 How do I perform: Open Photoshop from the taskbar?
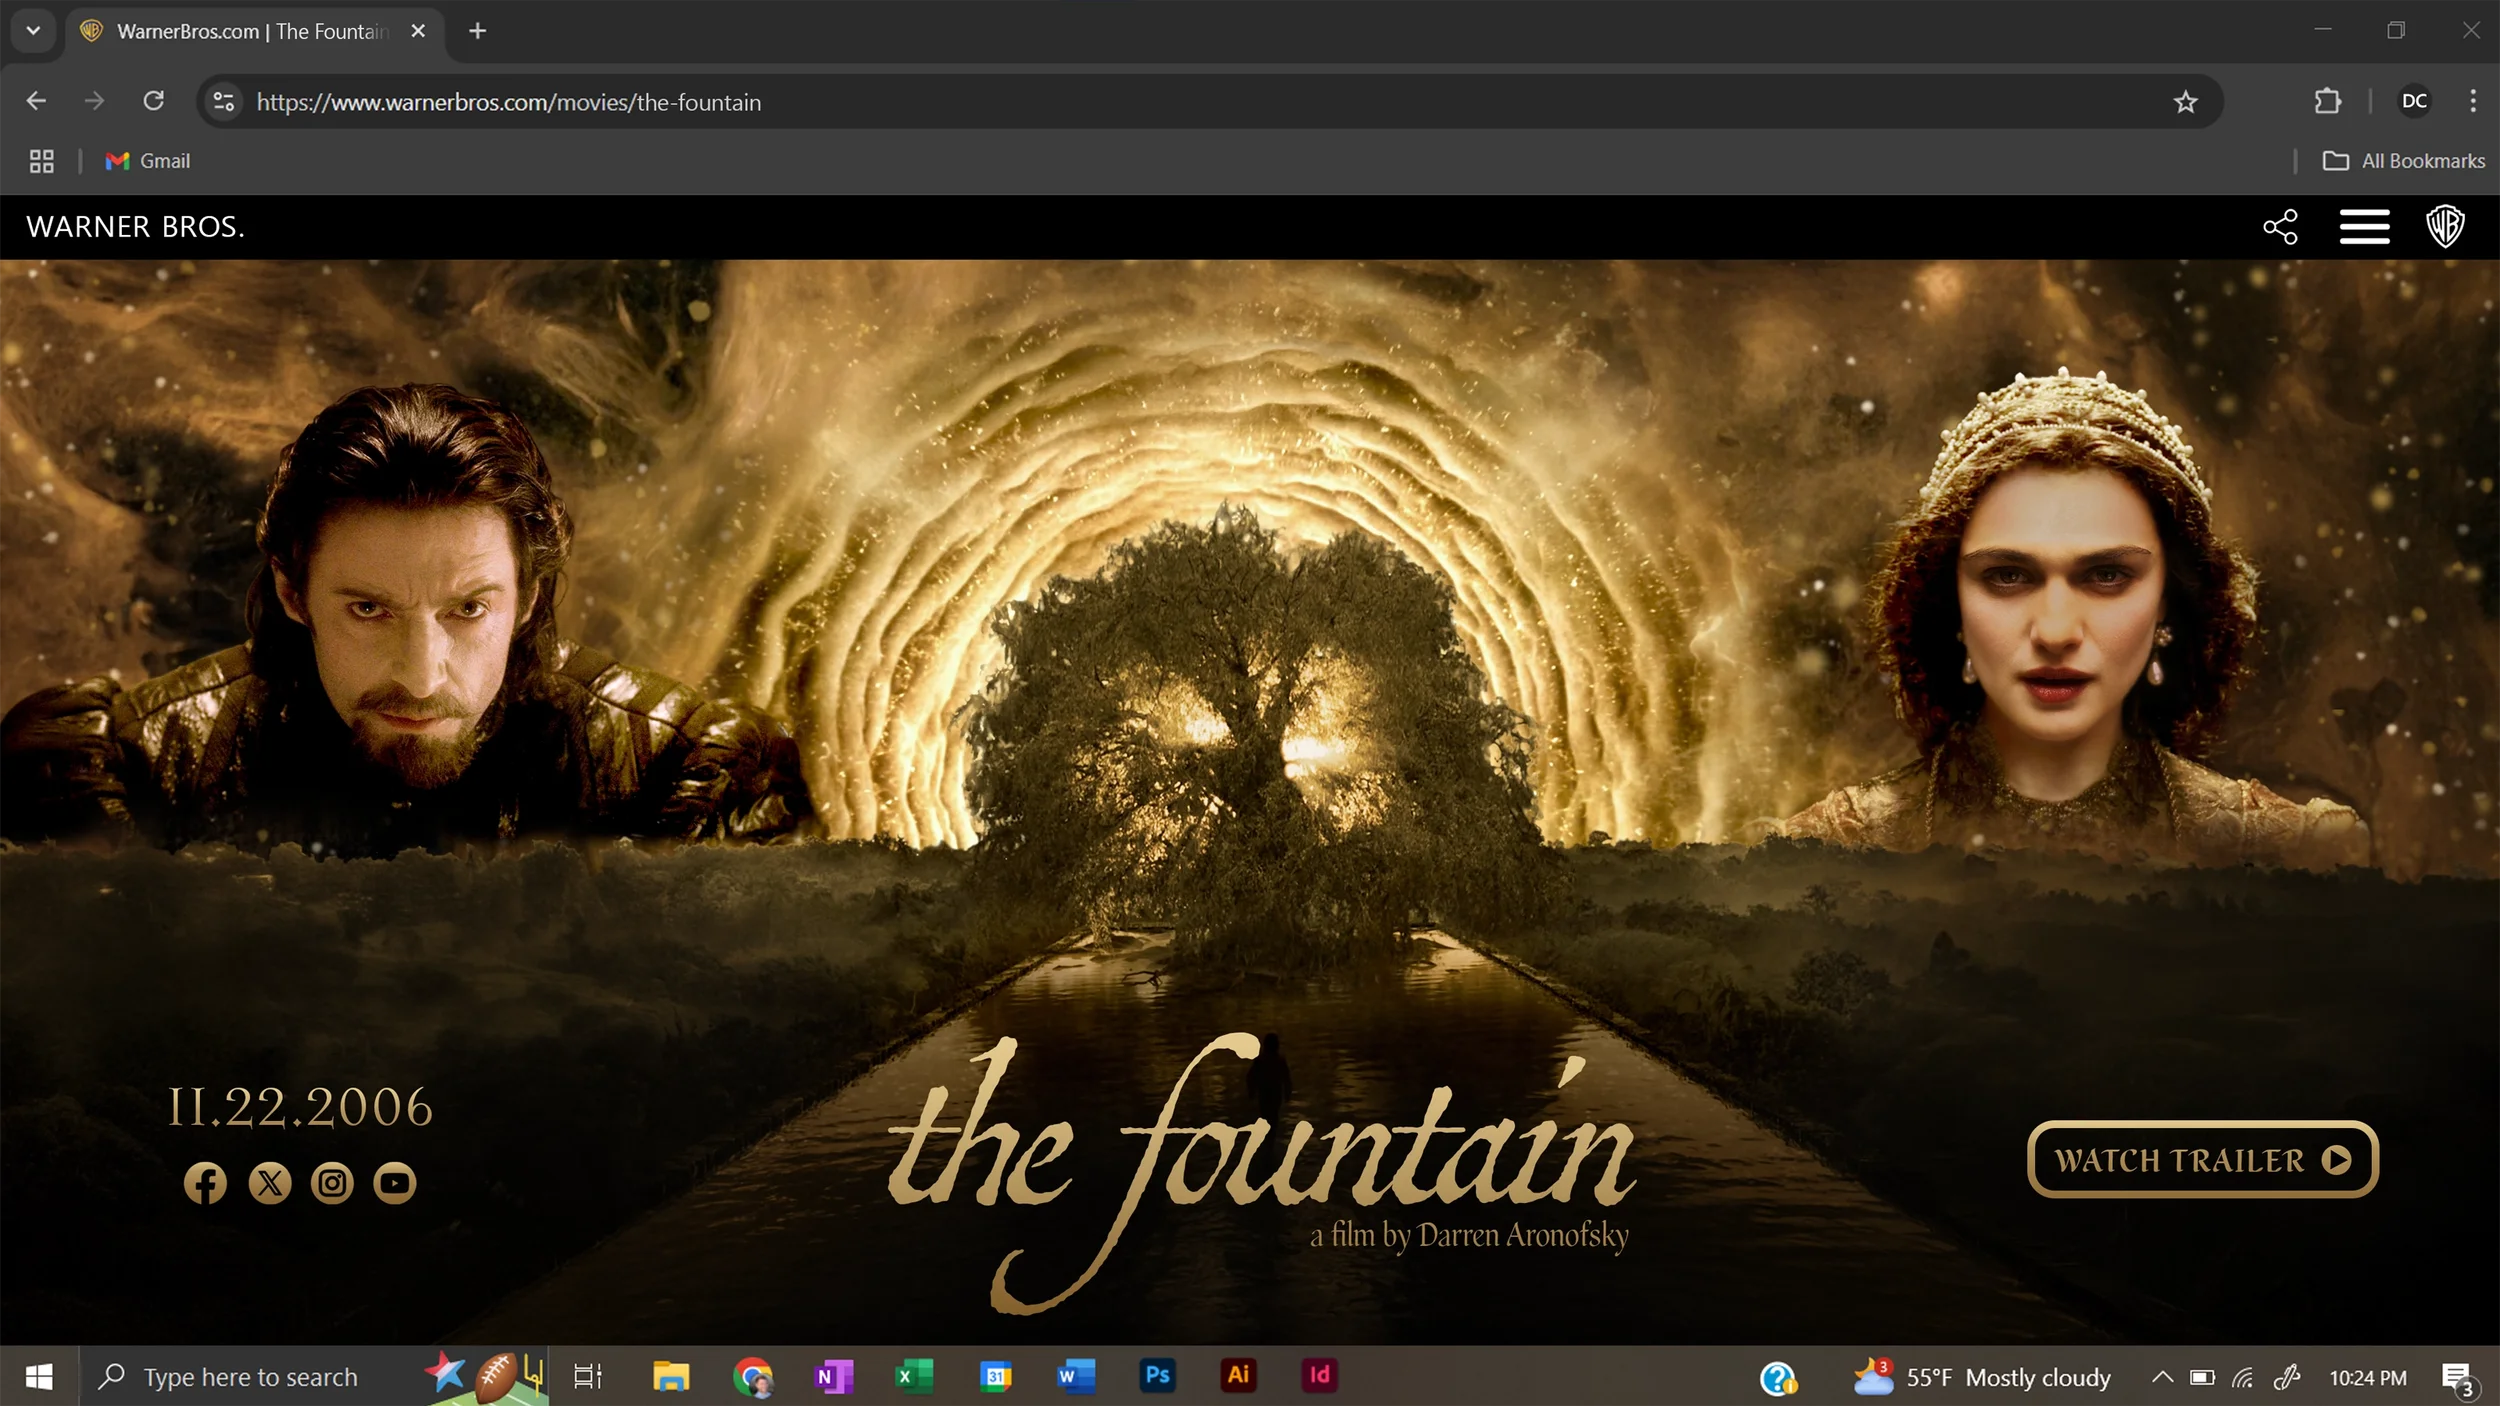pos(1157,1376)
